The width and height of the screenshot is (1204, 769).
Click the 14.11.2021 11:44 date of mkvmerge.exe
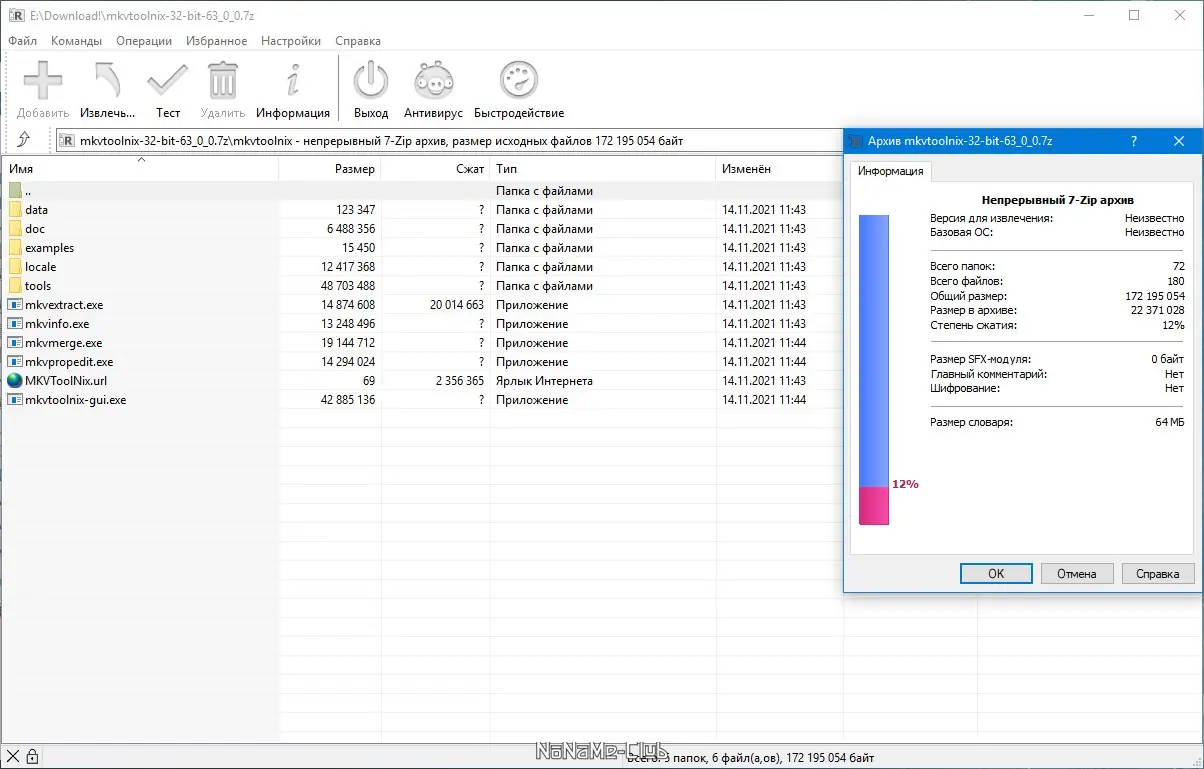(x=764, y=343)
